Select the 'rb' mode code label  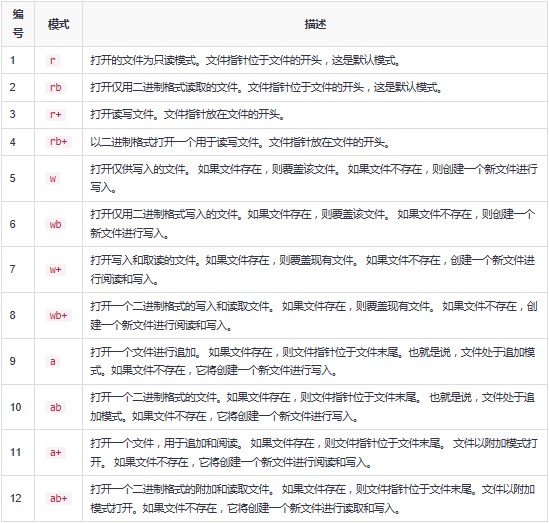[55, 88]
